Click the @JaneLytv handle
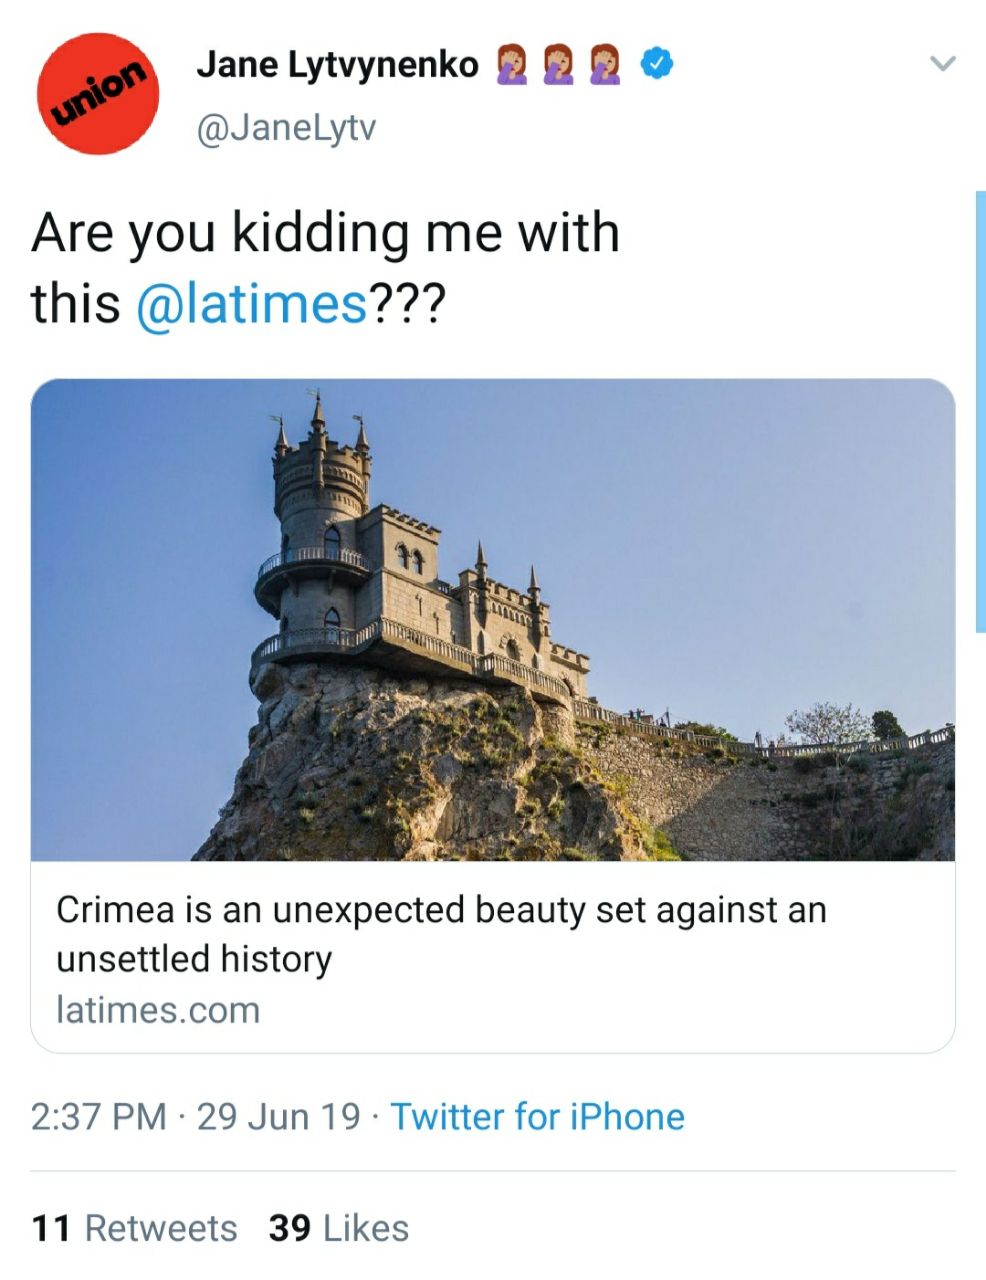The height and width of the screenshot is (1280, 986). 285,129
